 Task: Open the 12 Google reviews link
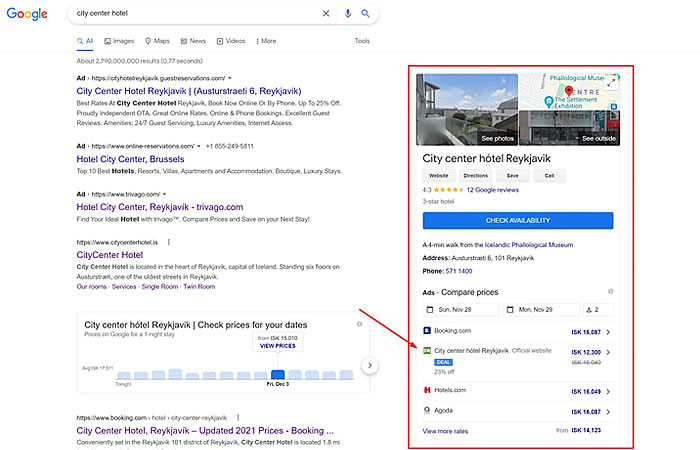492,190
